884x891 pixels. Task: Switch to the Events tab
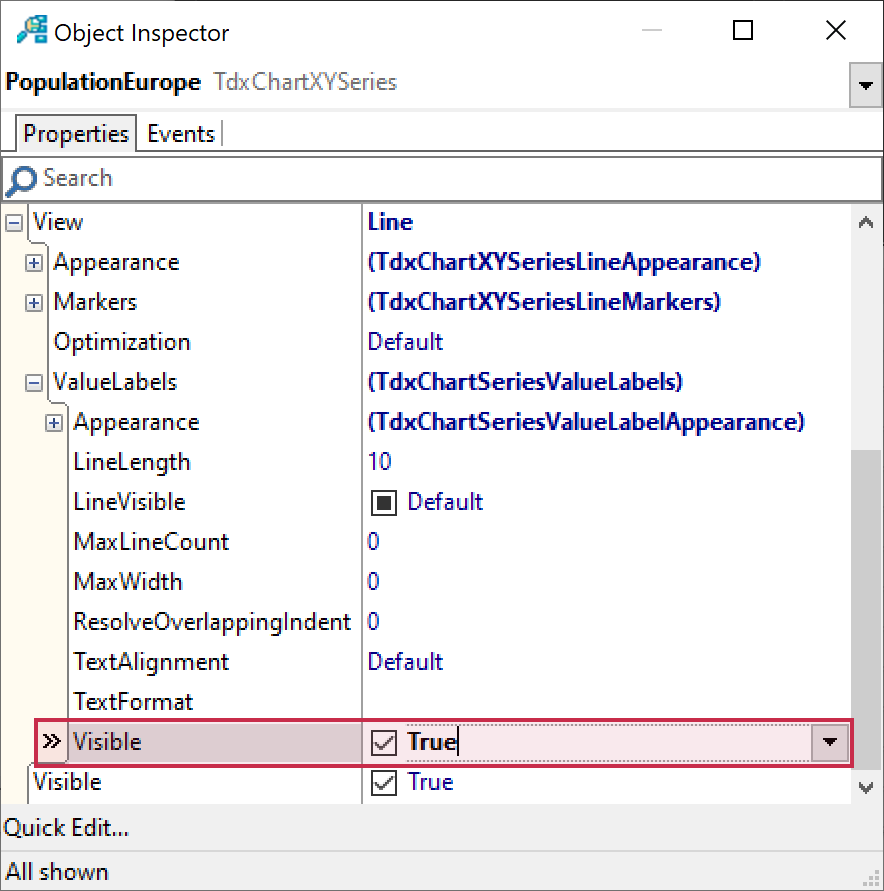coord(181,134)
